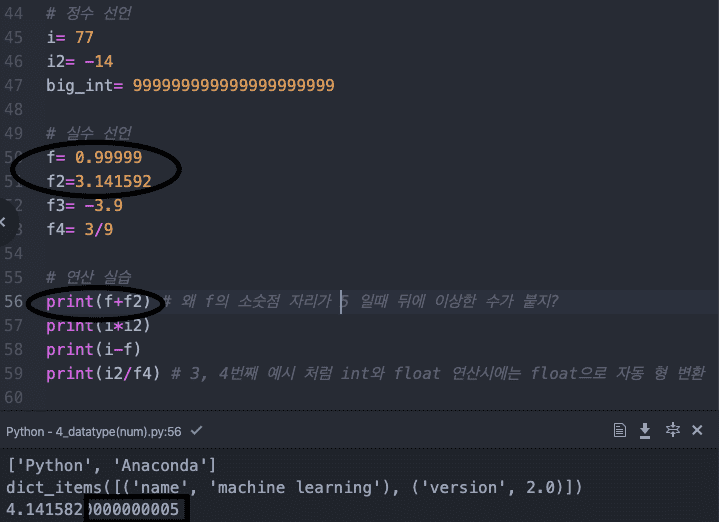Click the Python - 4_datatype(num).py:56 panel title
The image size is (719, 522).
click(x=95, y=431)
